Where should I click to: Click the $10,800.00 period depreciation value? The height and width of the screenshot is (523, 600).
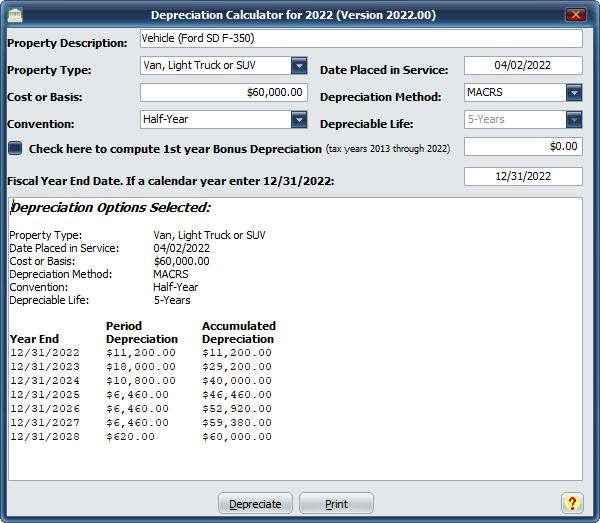[141, 381]
